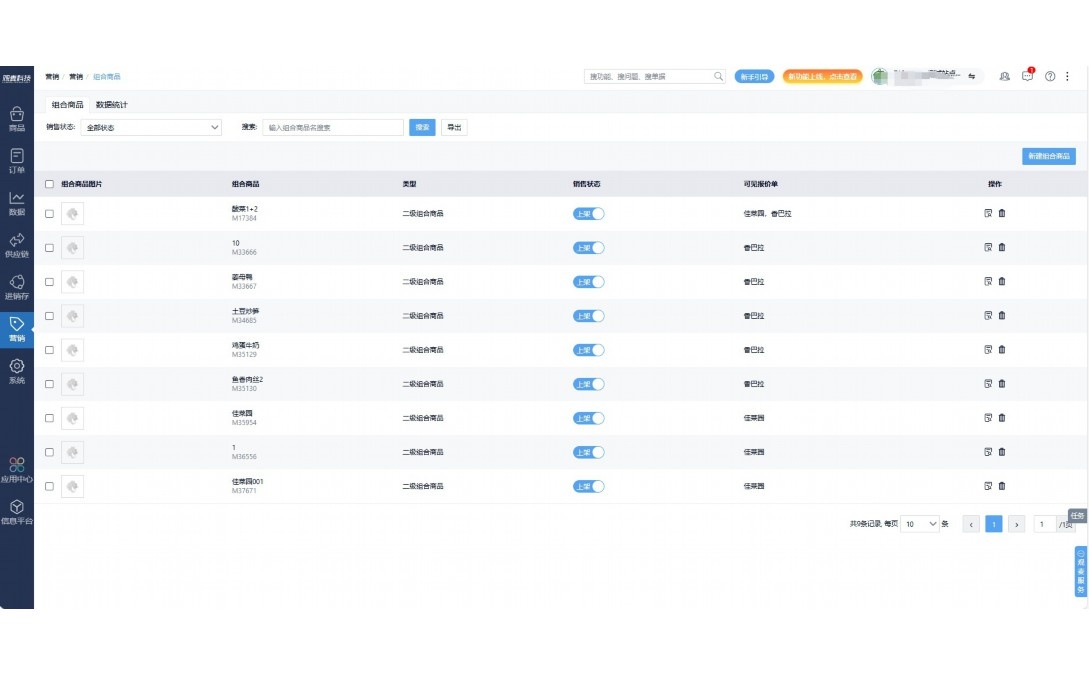Open message notifications icon with red badge

pos(1027,77)
